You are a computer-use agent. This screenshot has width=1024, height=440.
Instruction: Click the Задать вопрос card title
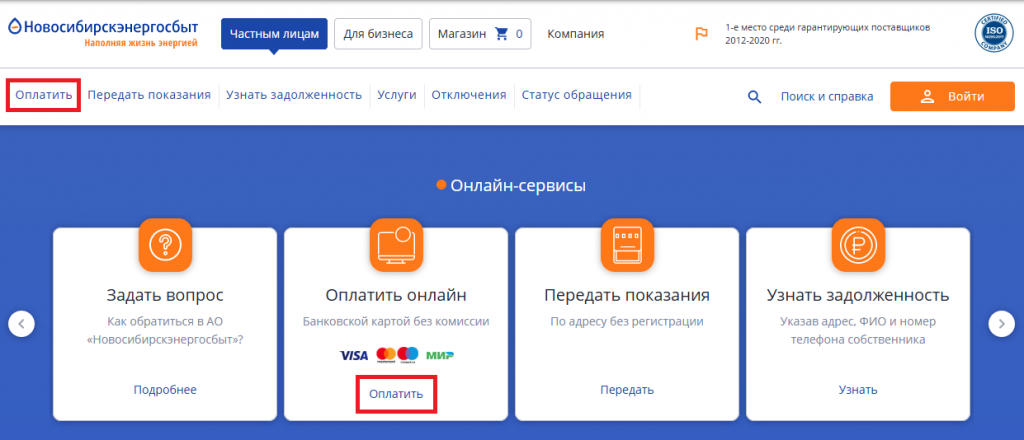tap(165, 296)
